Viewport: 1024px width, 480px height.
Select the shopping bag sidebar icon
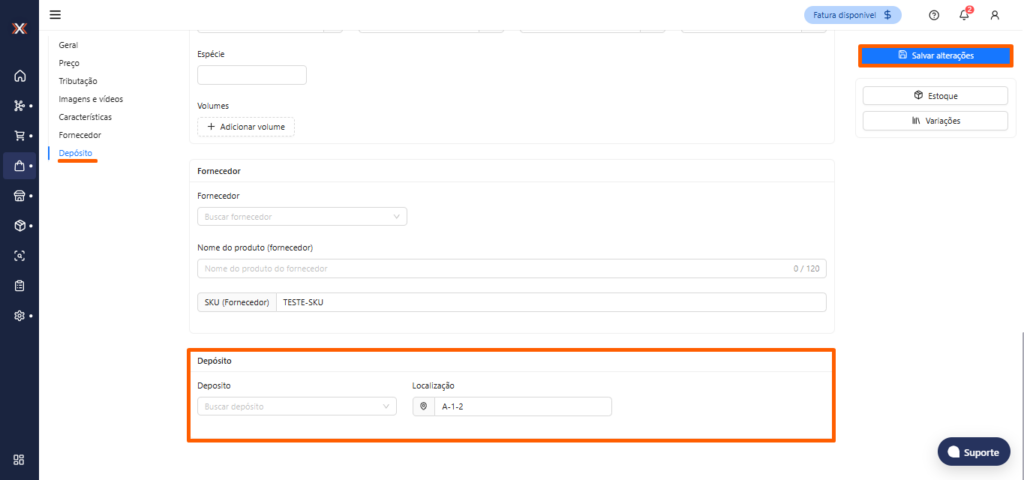[x=19, y=166]
